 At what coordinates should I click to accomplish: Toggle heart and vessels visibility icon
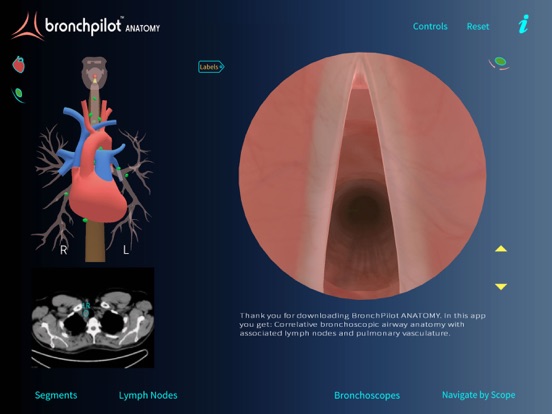coord(19,64)
